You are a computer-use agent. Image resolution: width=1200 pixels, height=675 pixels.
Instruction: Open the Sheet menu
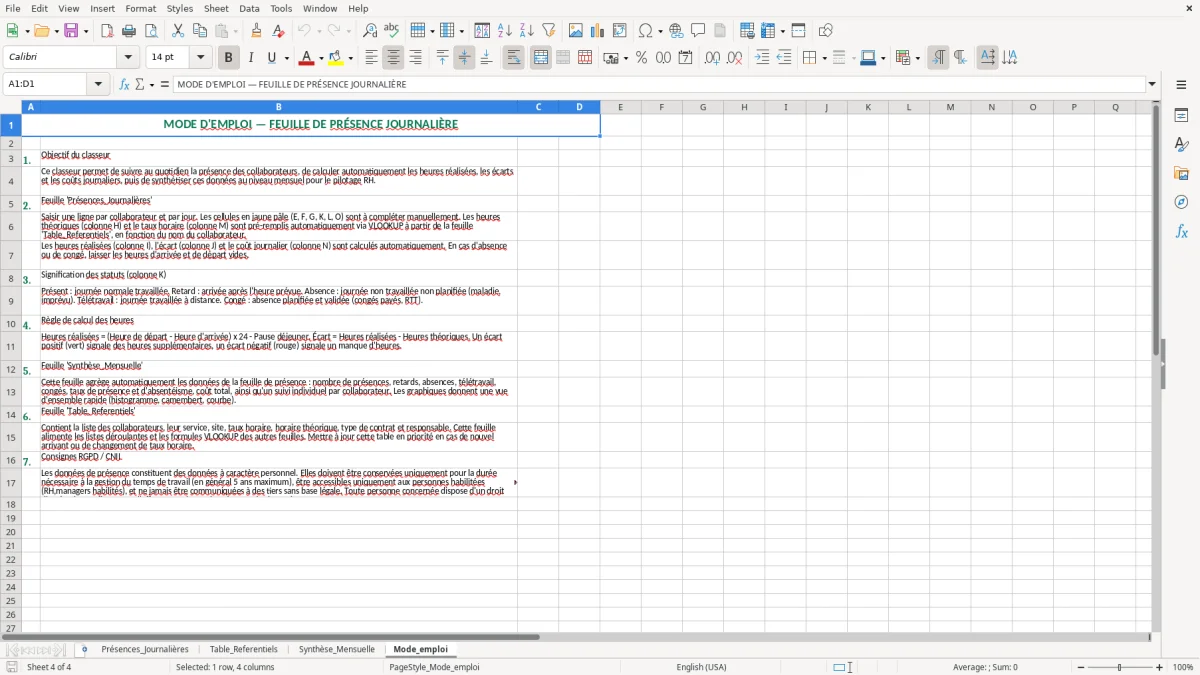pos(216,8)
